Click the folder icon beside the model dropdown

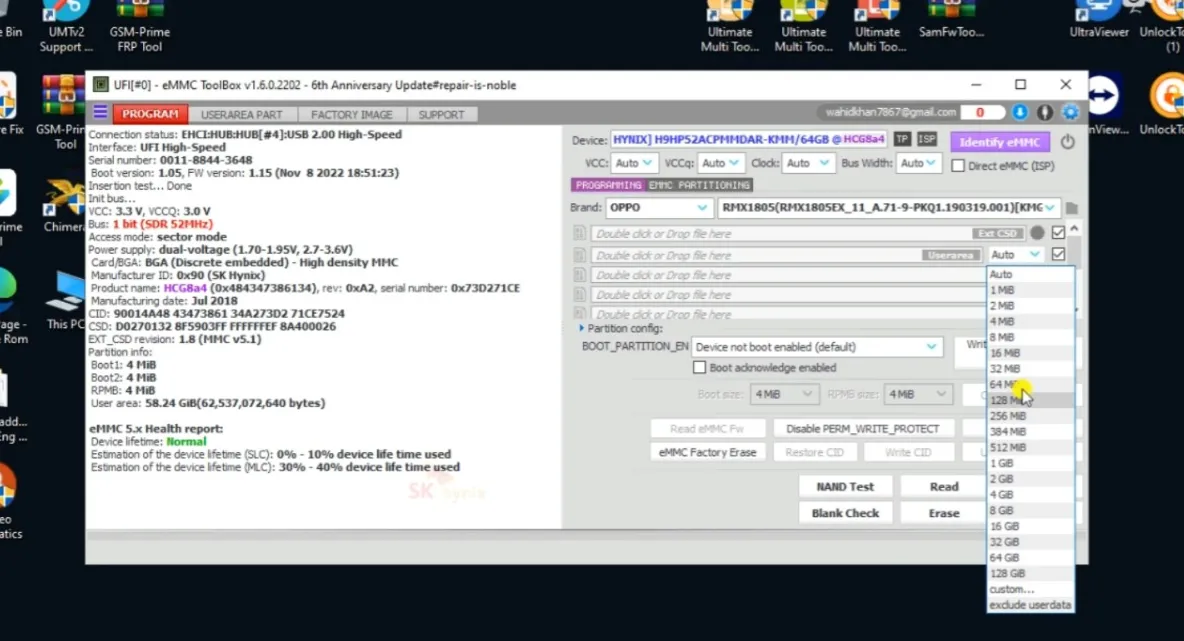(x=1071, y=208)
